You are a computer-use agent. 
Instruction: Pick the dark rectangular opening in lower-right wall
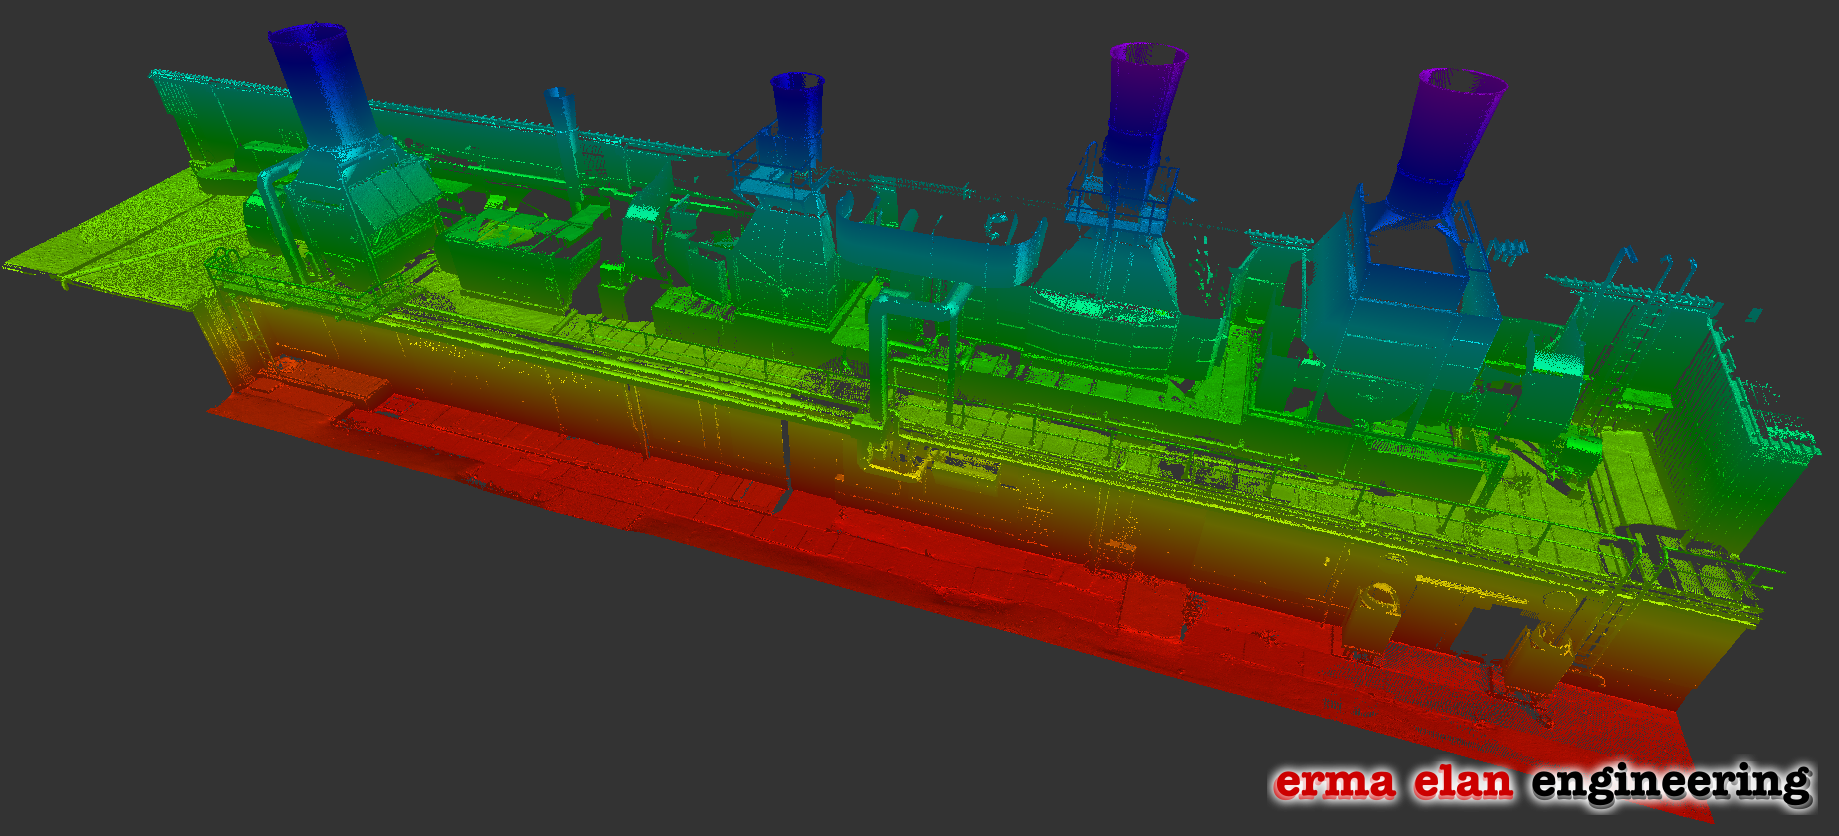pos(1487,630)
